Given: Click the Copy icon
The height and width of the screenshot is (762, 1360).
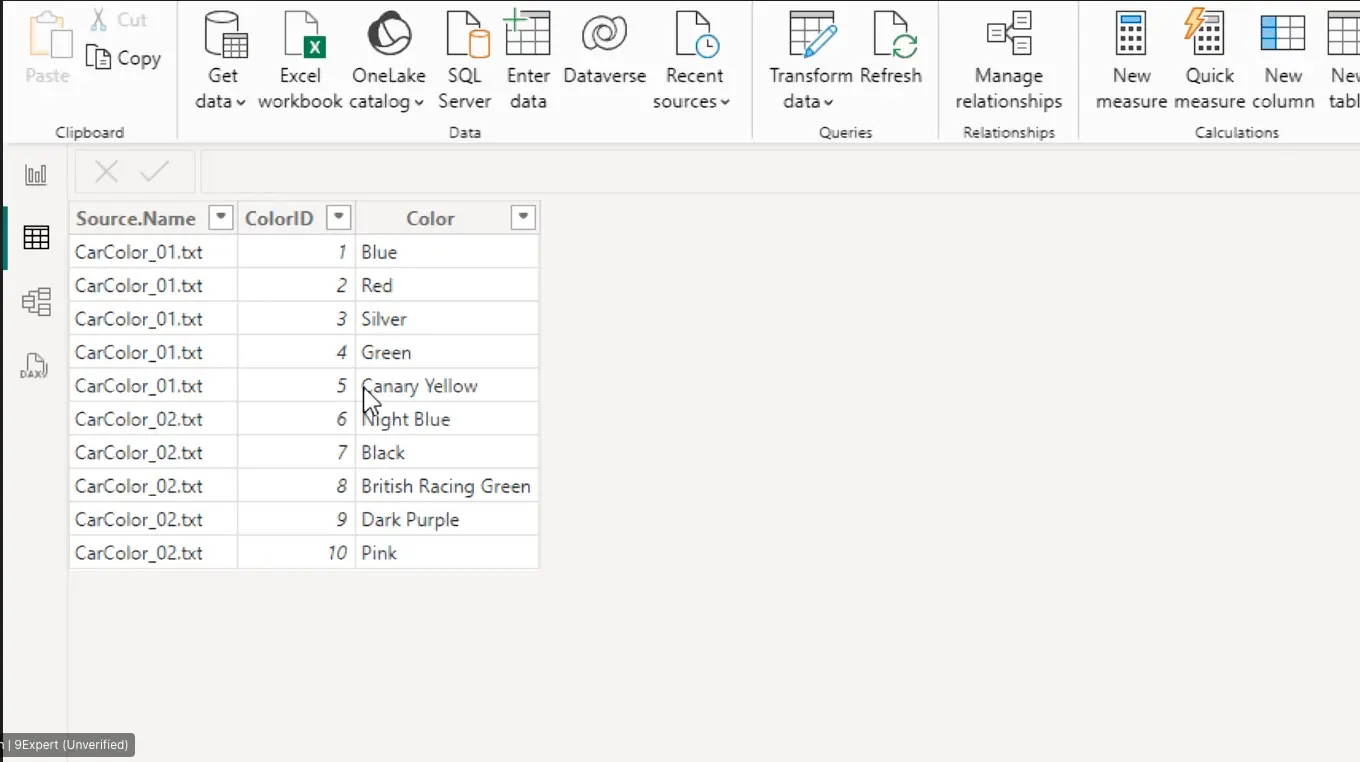Looking at the screenshot, I should pyautogui.click(x=98, y=58).
